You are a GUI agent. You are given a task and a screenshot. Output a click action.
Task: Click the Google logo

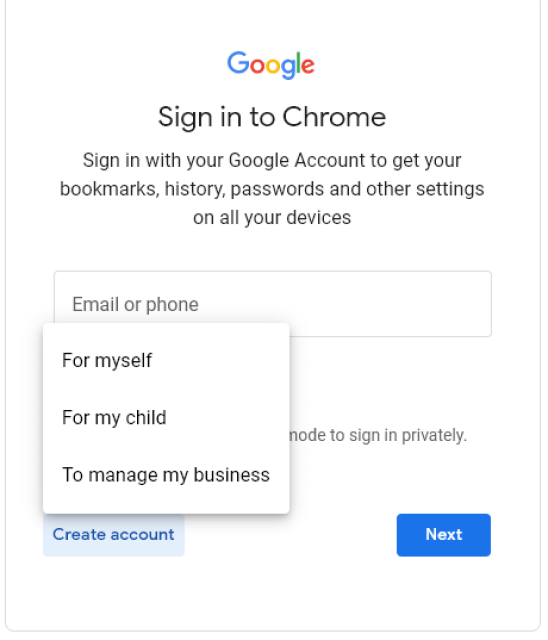tap(271, 65)
